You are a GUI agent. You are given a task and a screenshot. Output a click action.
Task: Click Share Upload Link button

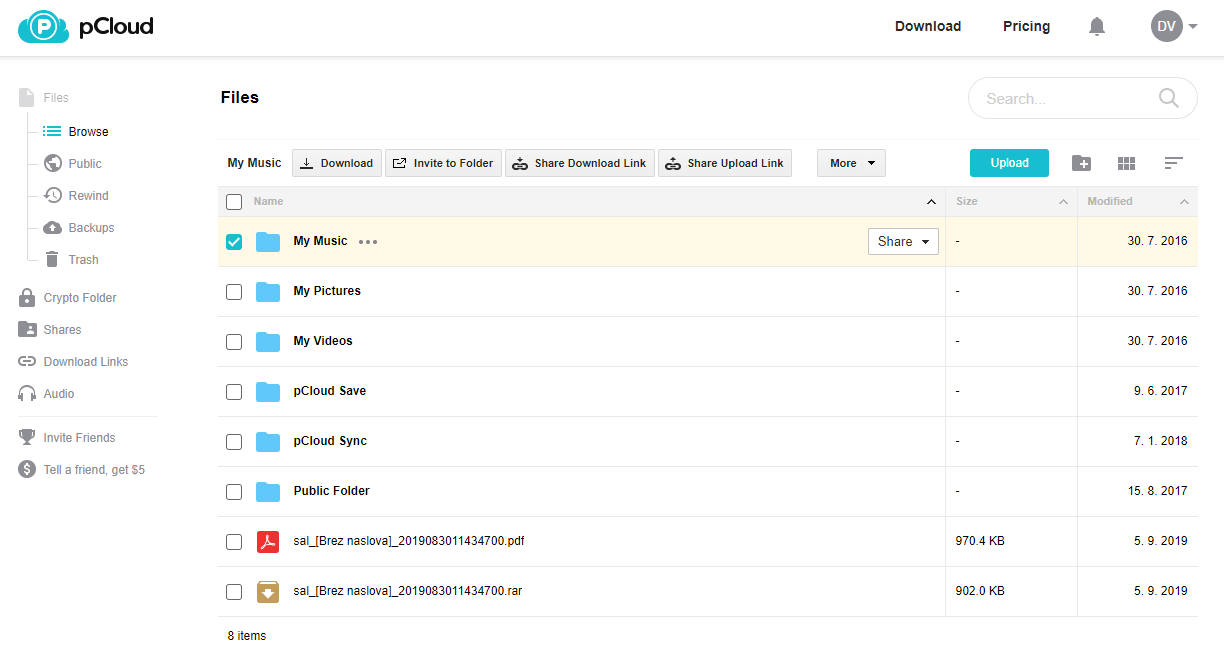click(725, 163)
